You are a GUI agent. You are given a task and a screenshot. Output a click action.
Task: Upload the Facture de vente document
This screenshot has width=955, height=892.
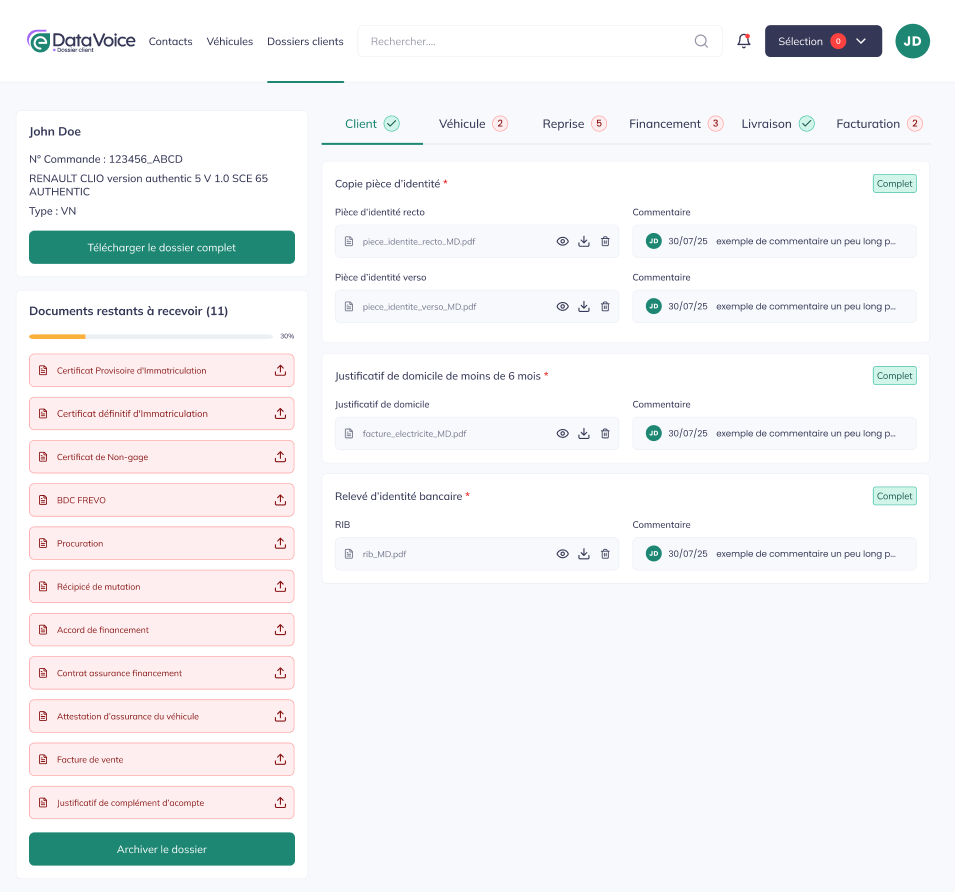pyautogui.click(x=280, y=760)
